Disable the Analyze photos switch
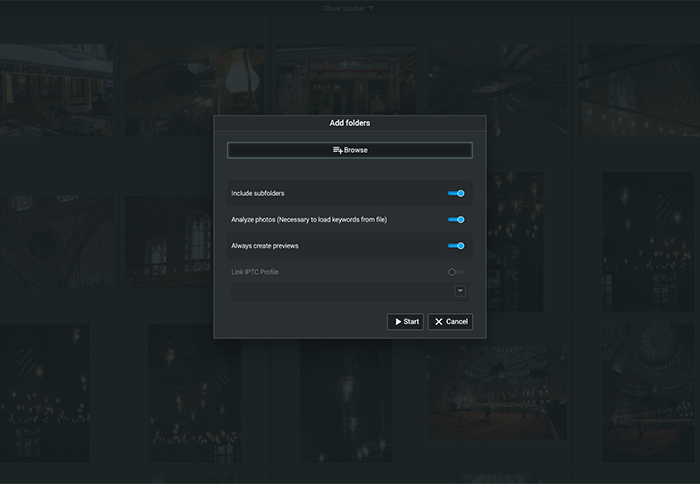 click(456, 220)
